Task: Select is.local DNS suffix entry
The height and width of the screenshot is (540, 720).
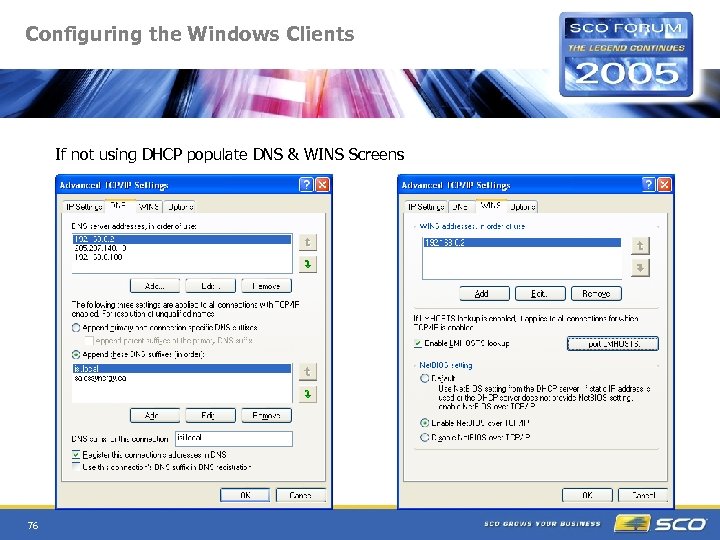Action: [x=182, y=369]
